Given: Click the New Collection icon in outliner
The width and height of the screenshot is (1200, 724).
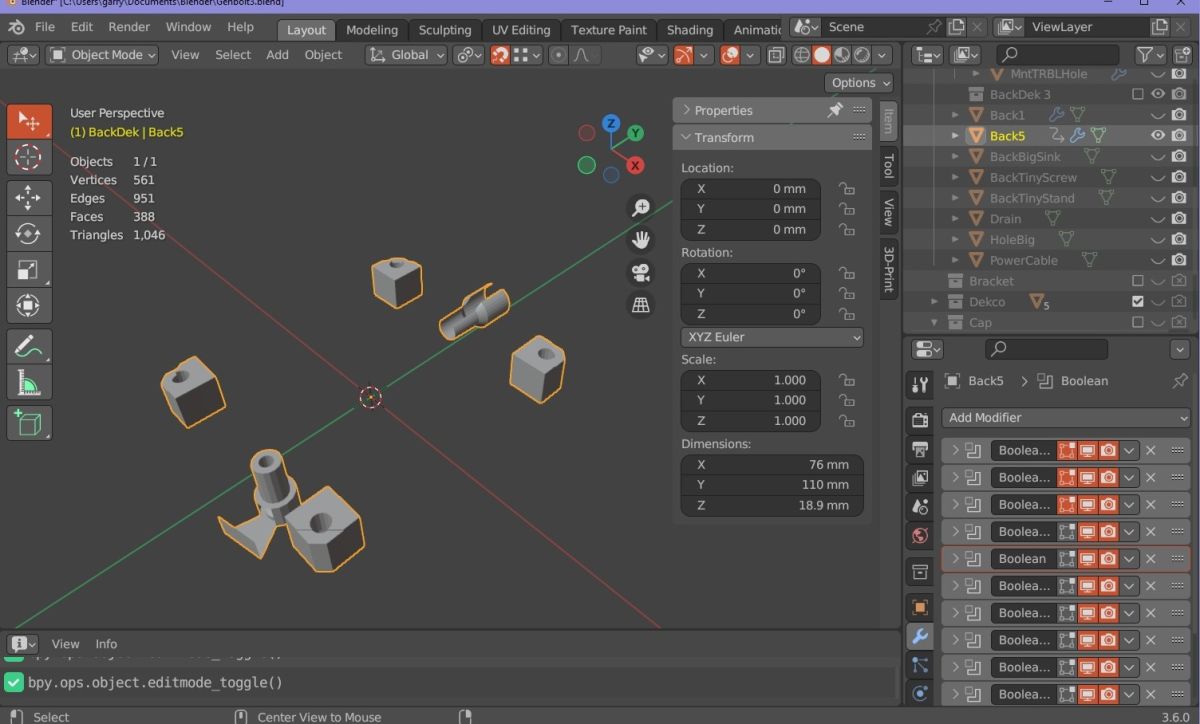Looking at the screenshot, I should point(1181,55).
